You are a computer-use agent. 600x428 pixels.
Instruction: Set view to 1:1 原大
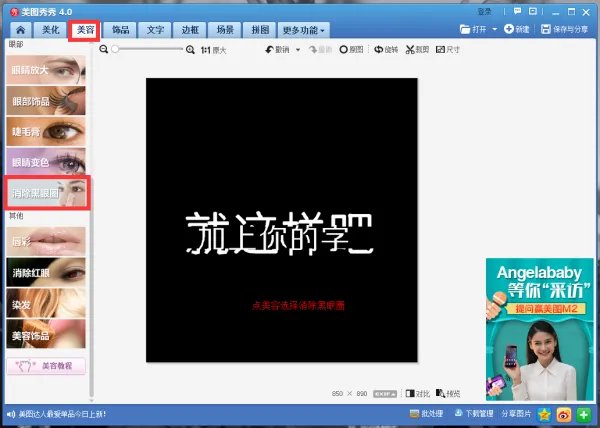(214, 50)
